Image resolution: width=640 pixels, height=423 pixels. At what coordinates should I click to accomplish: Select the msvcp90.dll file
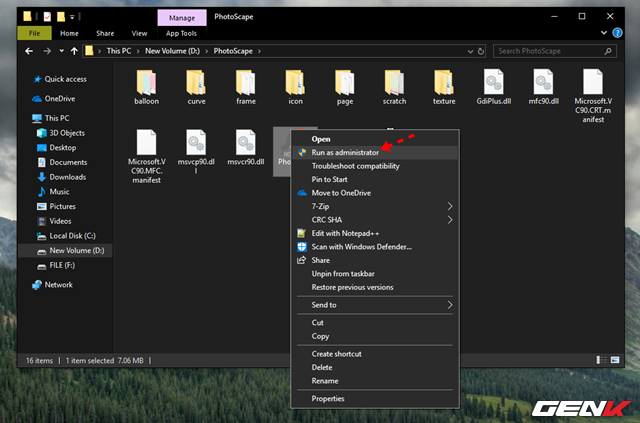coord(196,152)
